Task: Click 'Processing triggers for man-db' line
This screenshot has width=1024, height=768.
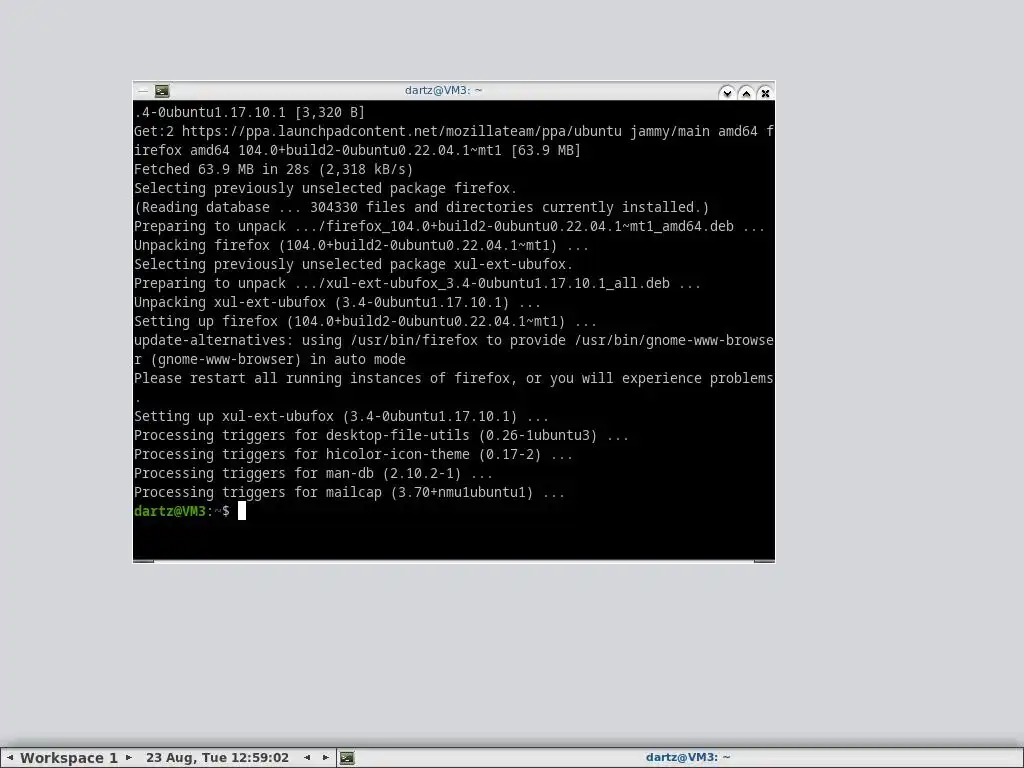Action: (313, 473)
